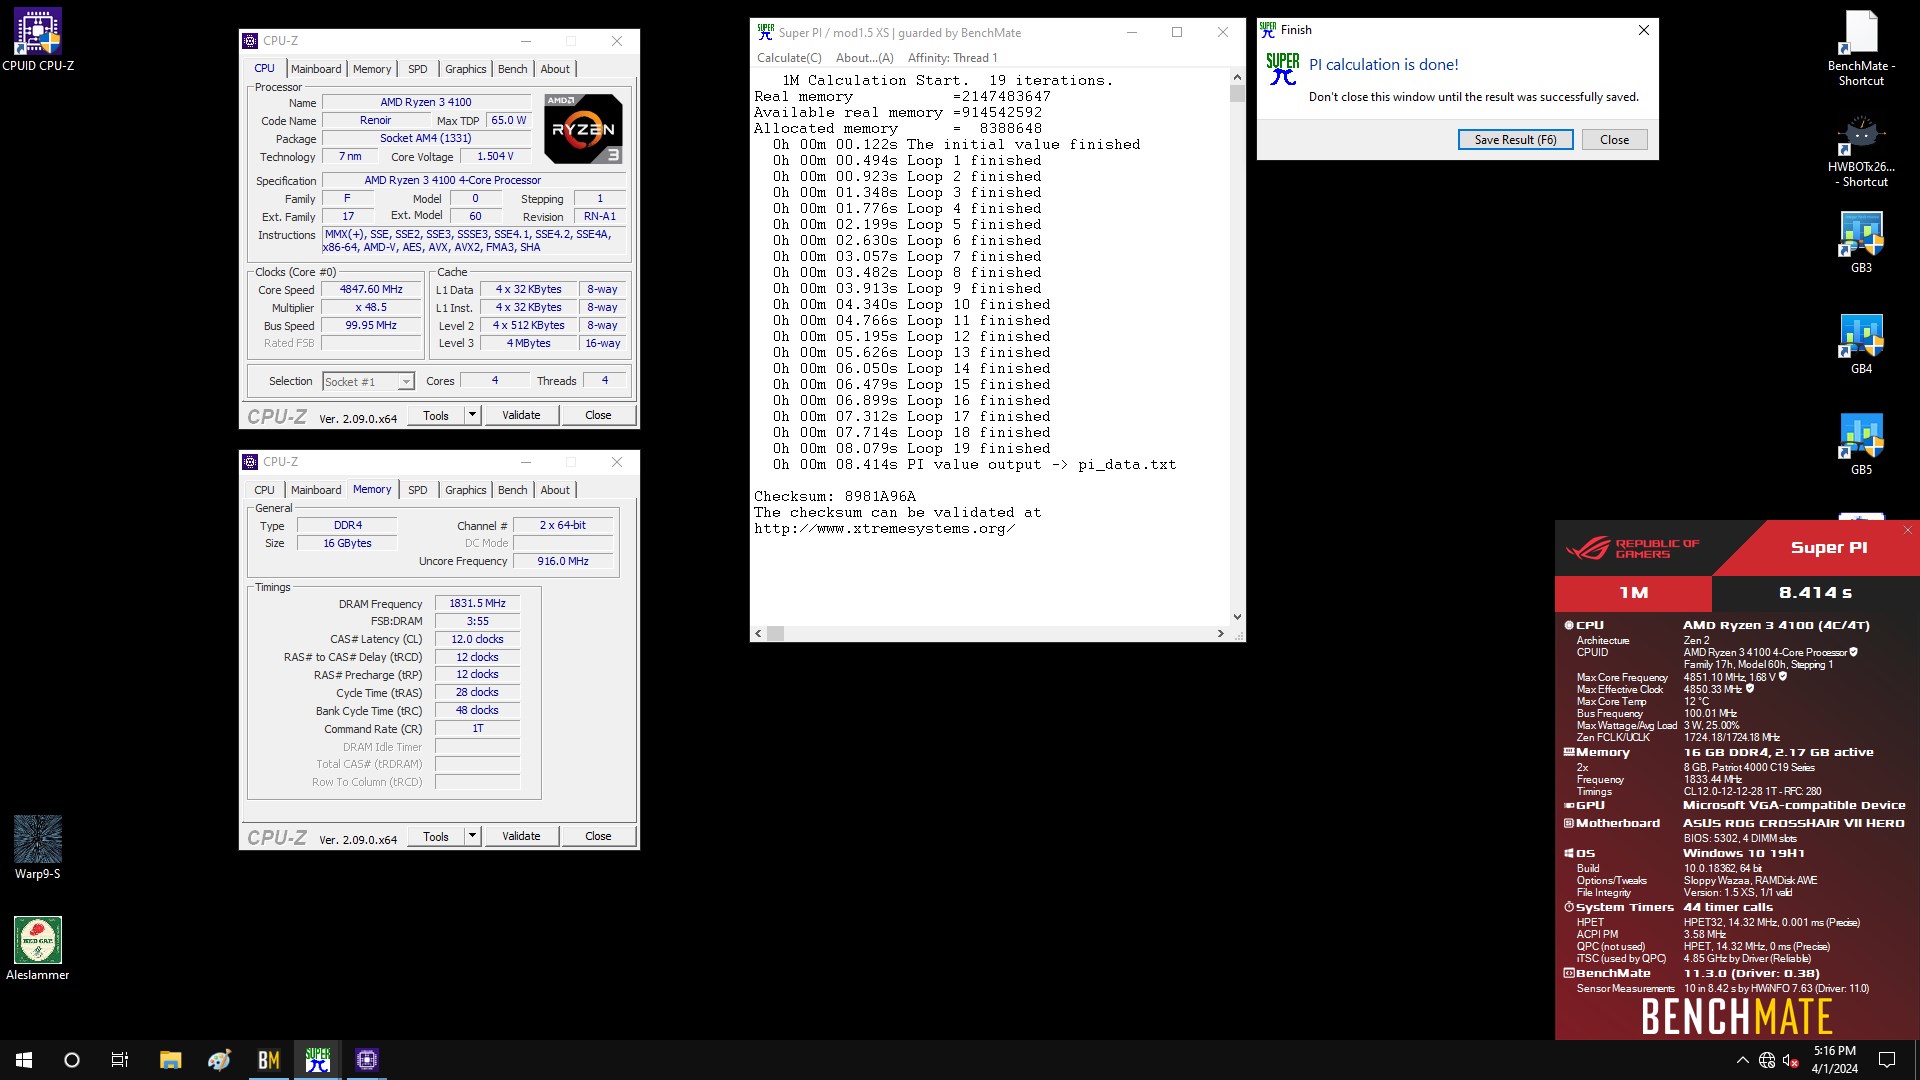Click Validate in top CPU-Z window

tap(521, 415)
